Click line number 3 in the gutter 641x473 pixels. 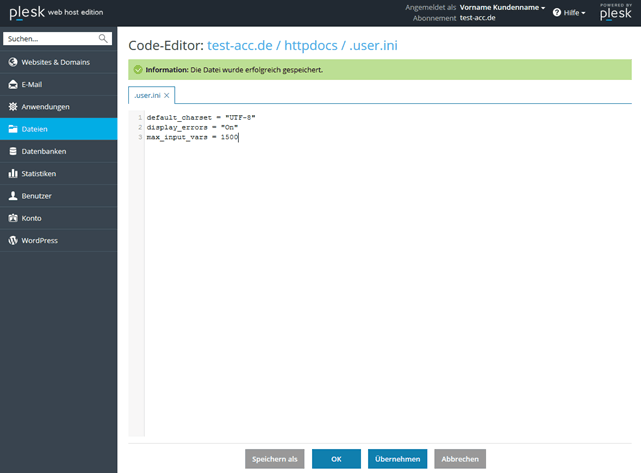tap(140, 137)
